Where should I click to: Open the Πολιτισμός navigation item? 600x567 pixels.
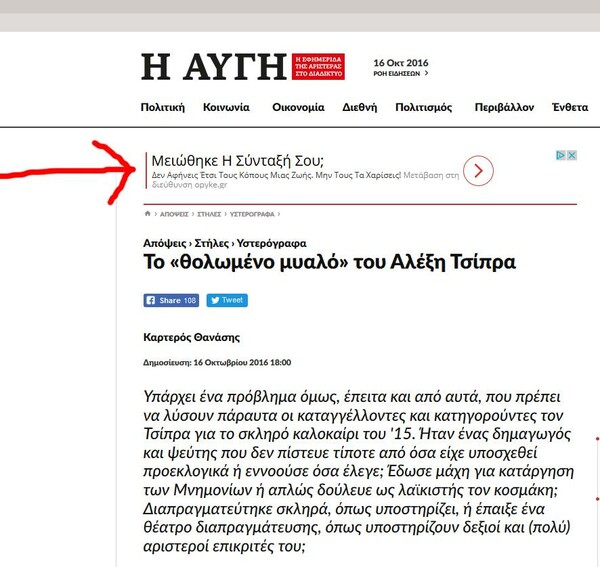coord(423,107)
